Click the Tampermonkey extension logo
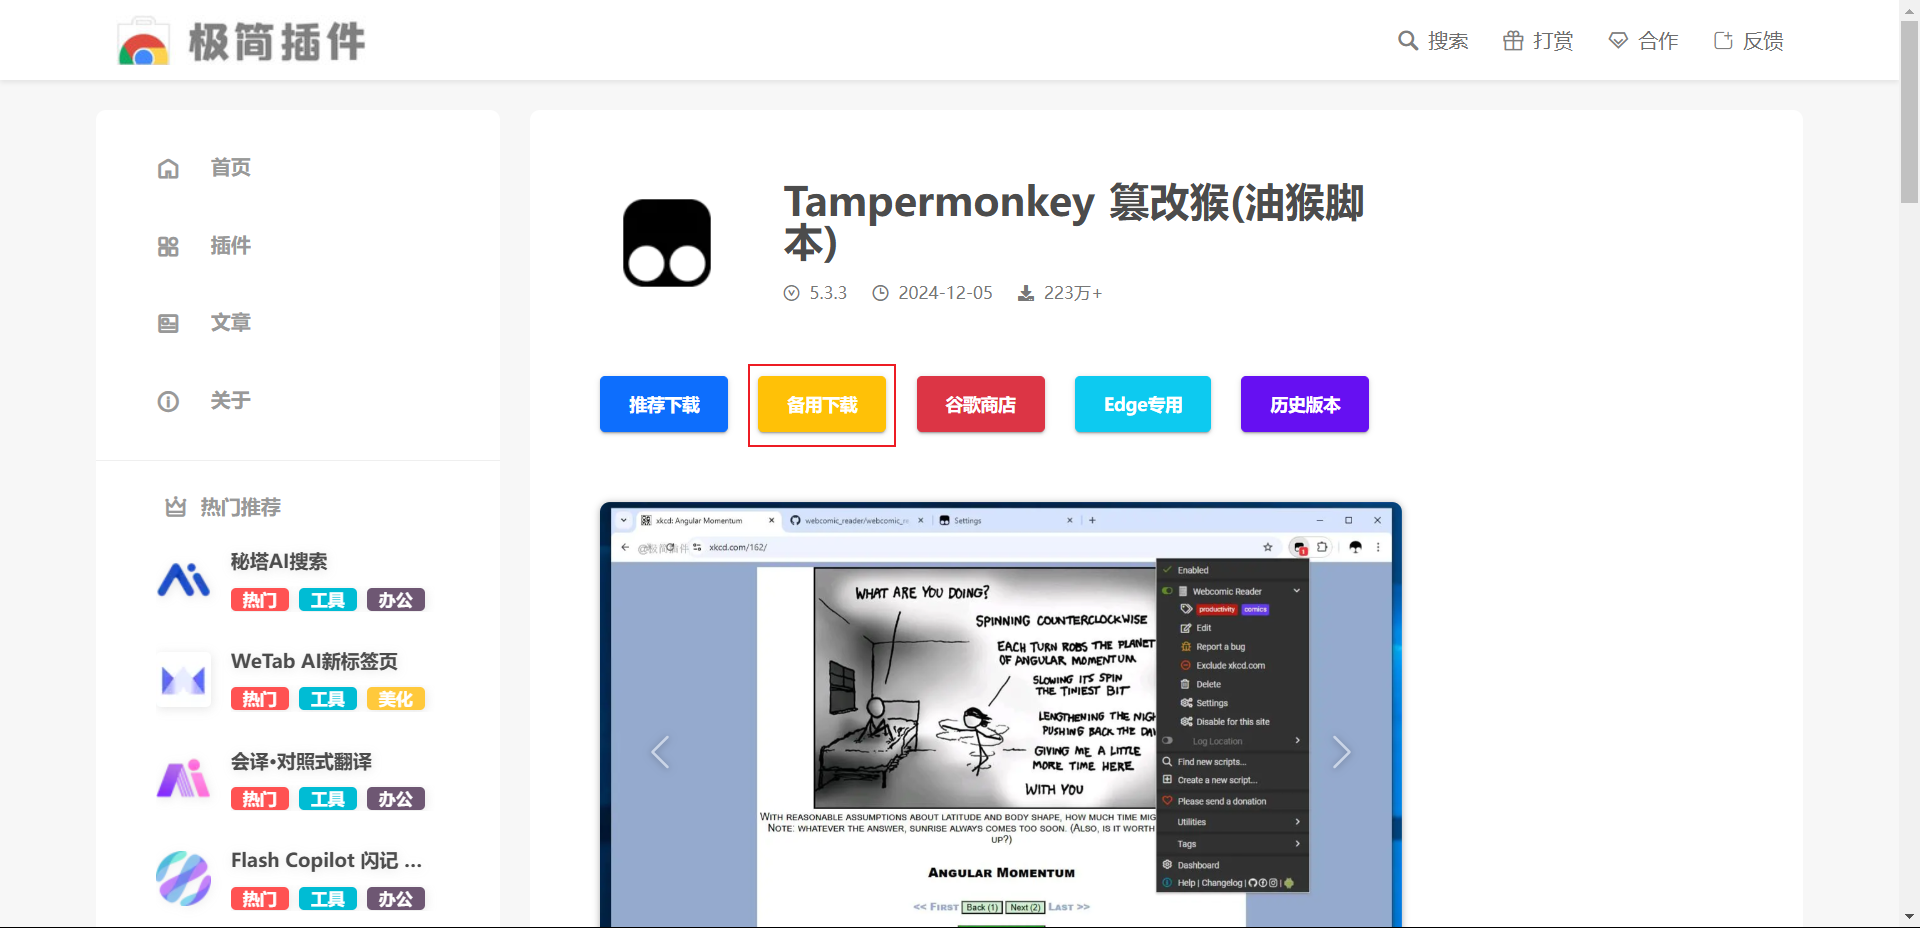Image resolution: width=1920 pixels, height=928 pixels. [x=667, y=243]
